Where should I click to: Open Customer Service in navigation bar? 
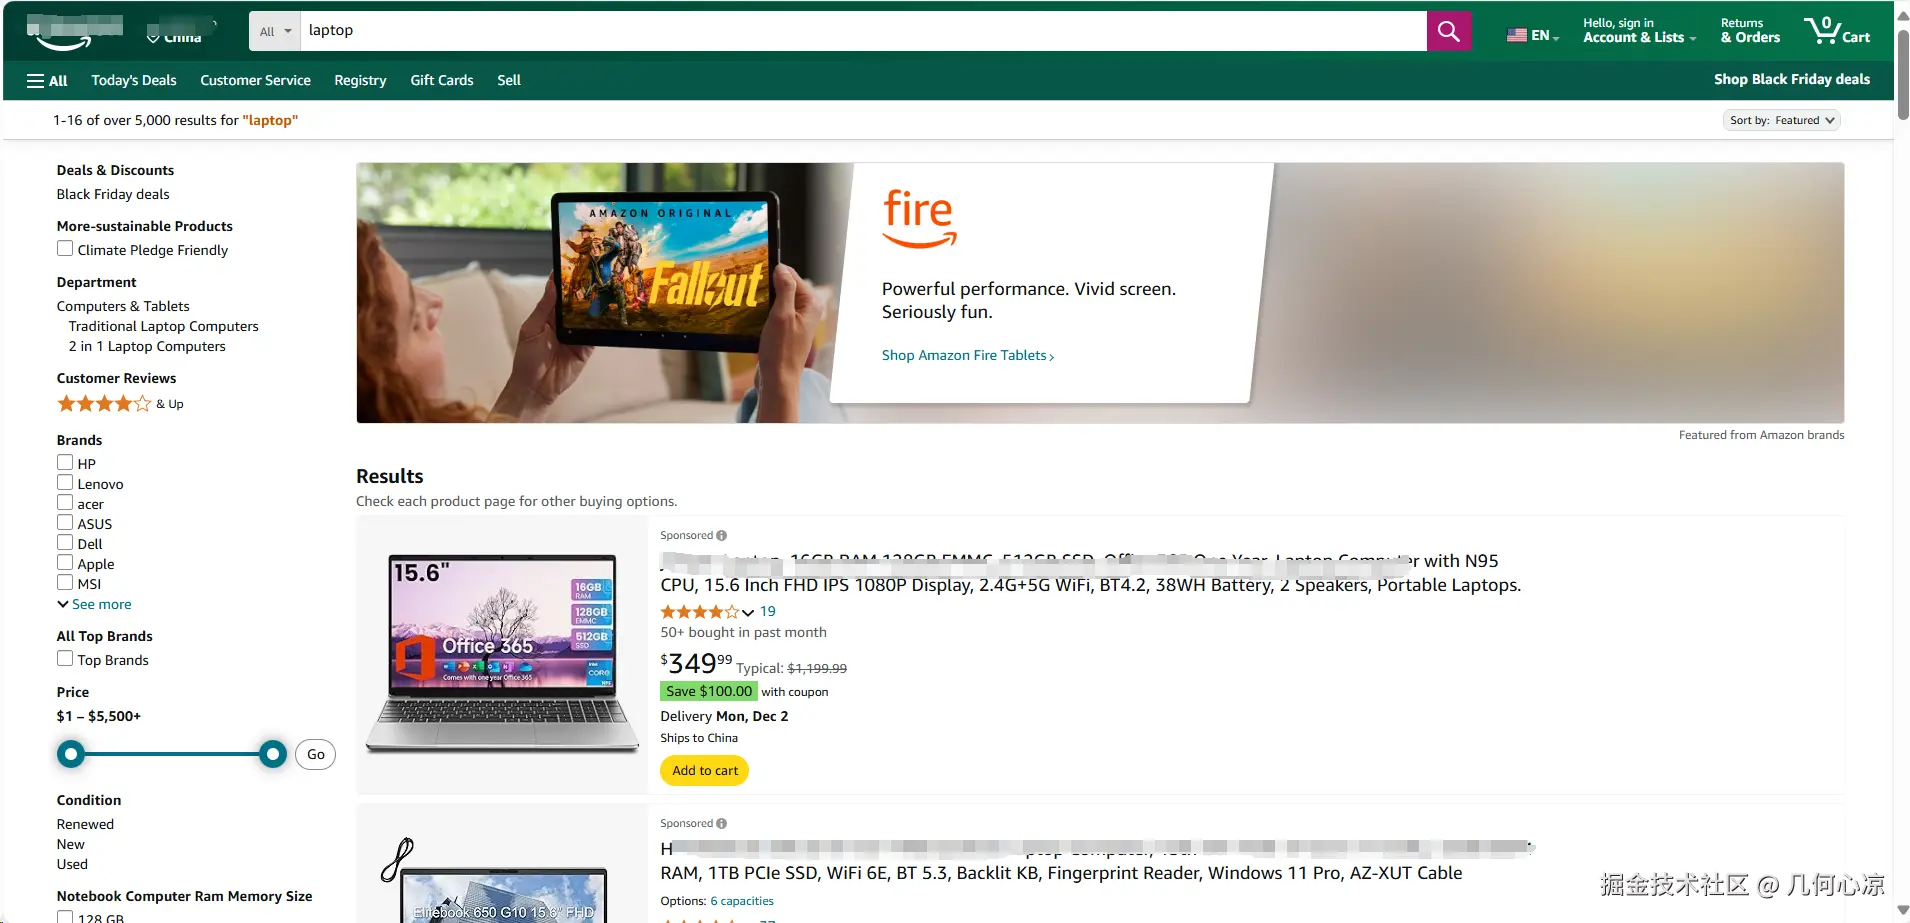pos(255,81)
